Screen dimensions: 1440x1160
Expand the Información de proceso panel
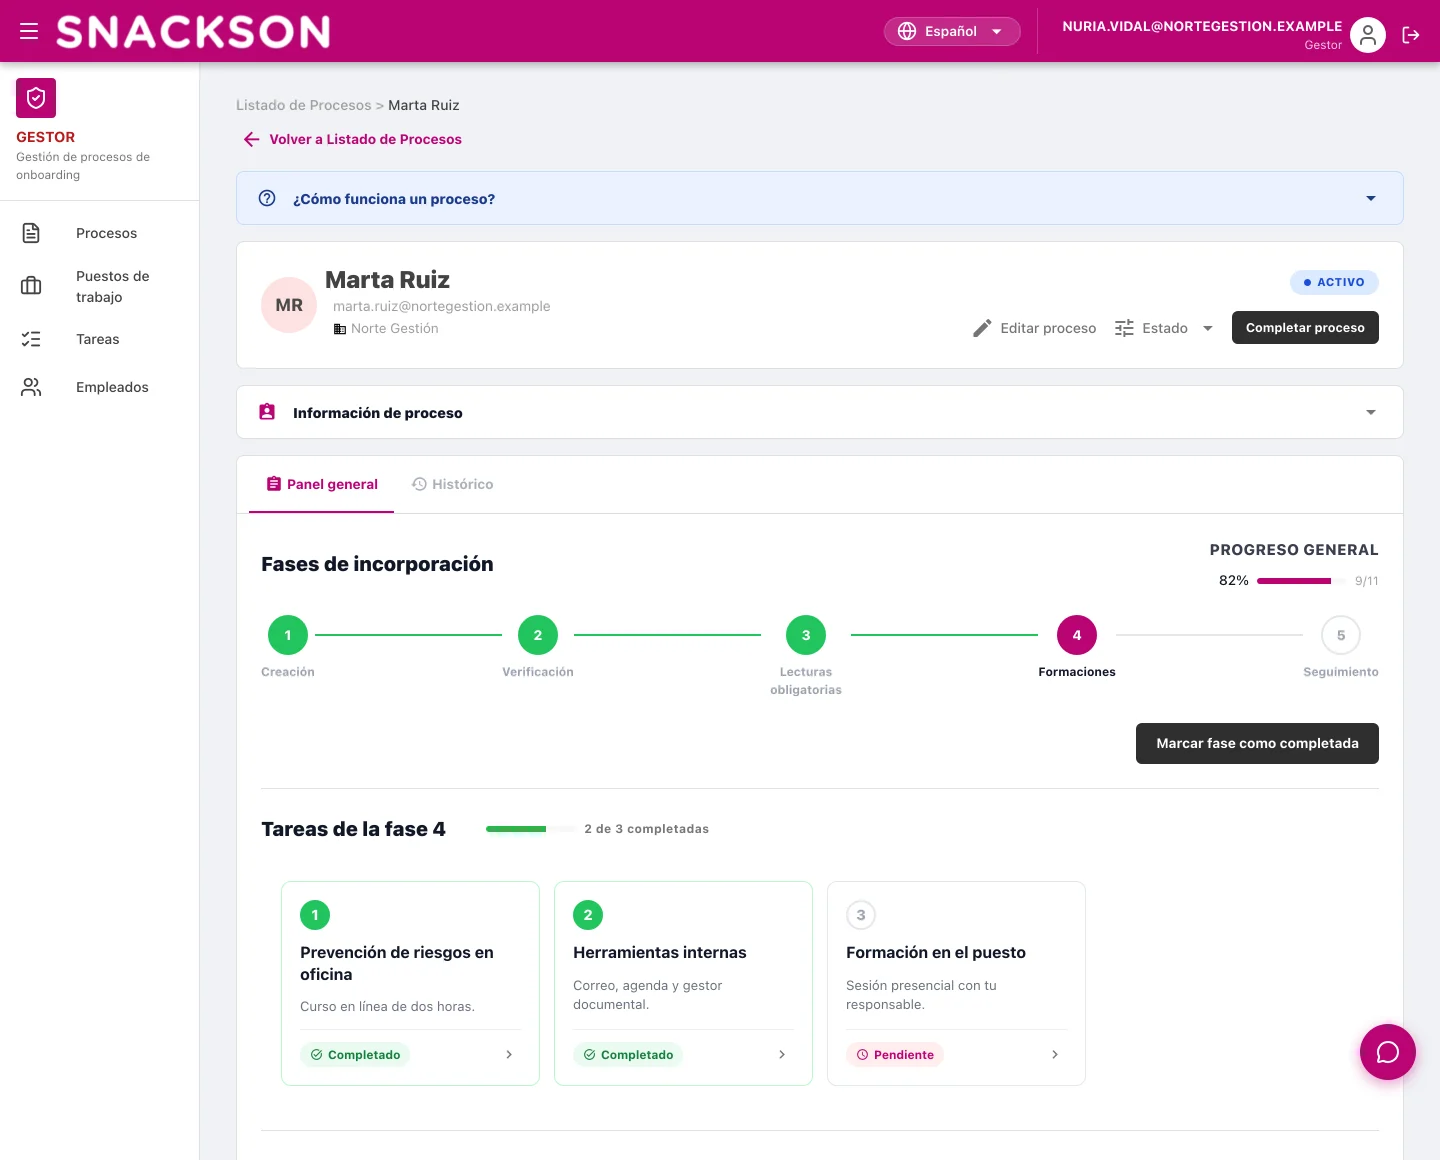tap(820, 412)
